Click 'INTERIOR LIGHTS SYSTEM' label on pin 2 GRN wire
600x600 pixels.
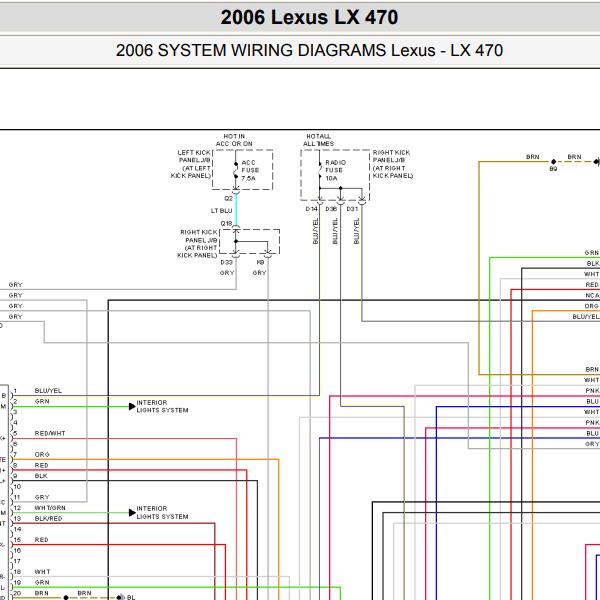click(x=162, y=406)
